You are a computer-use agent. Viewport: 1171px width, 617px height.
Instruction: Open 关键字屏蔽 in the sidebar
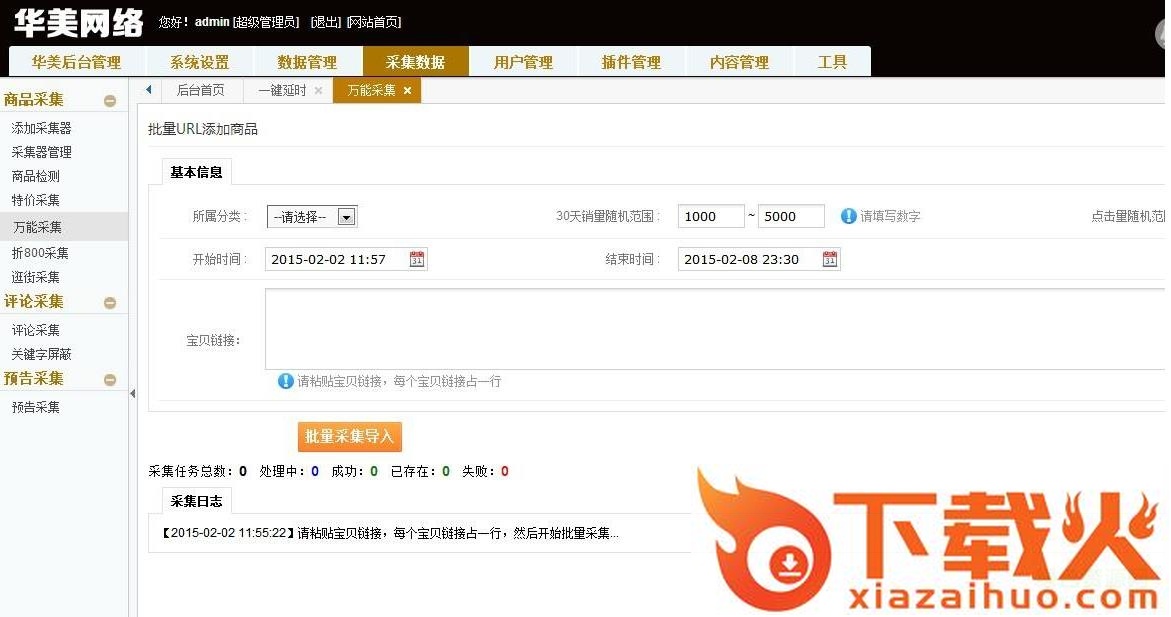pyautogui.click(x=41, y=354)
